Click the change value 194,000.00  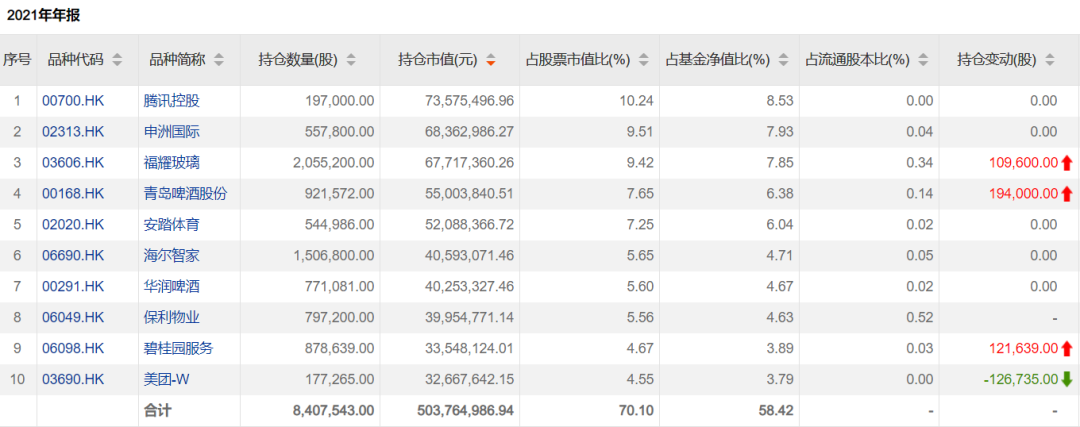pyautogui.click(x=1023, y=194)
